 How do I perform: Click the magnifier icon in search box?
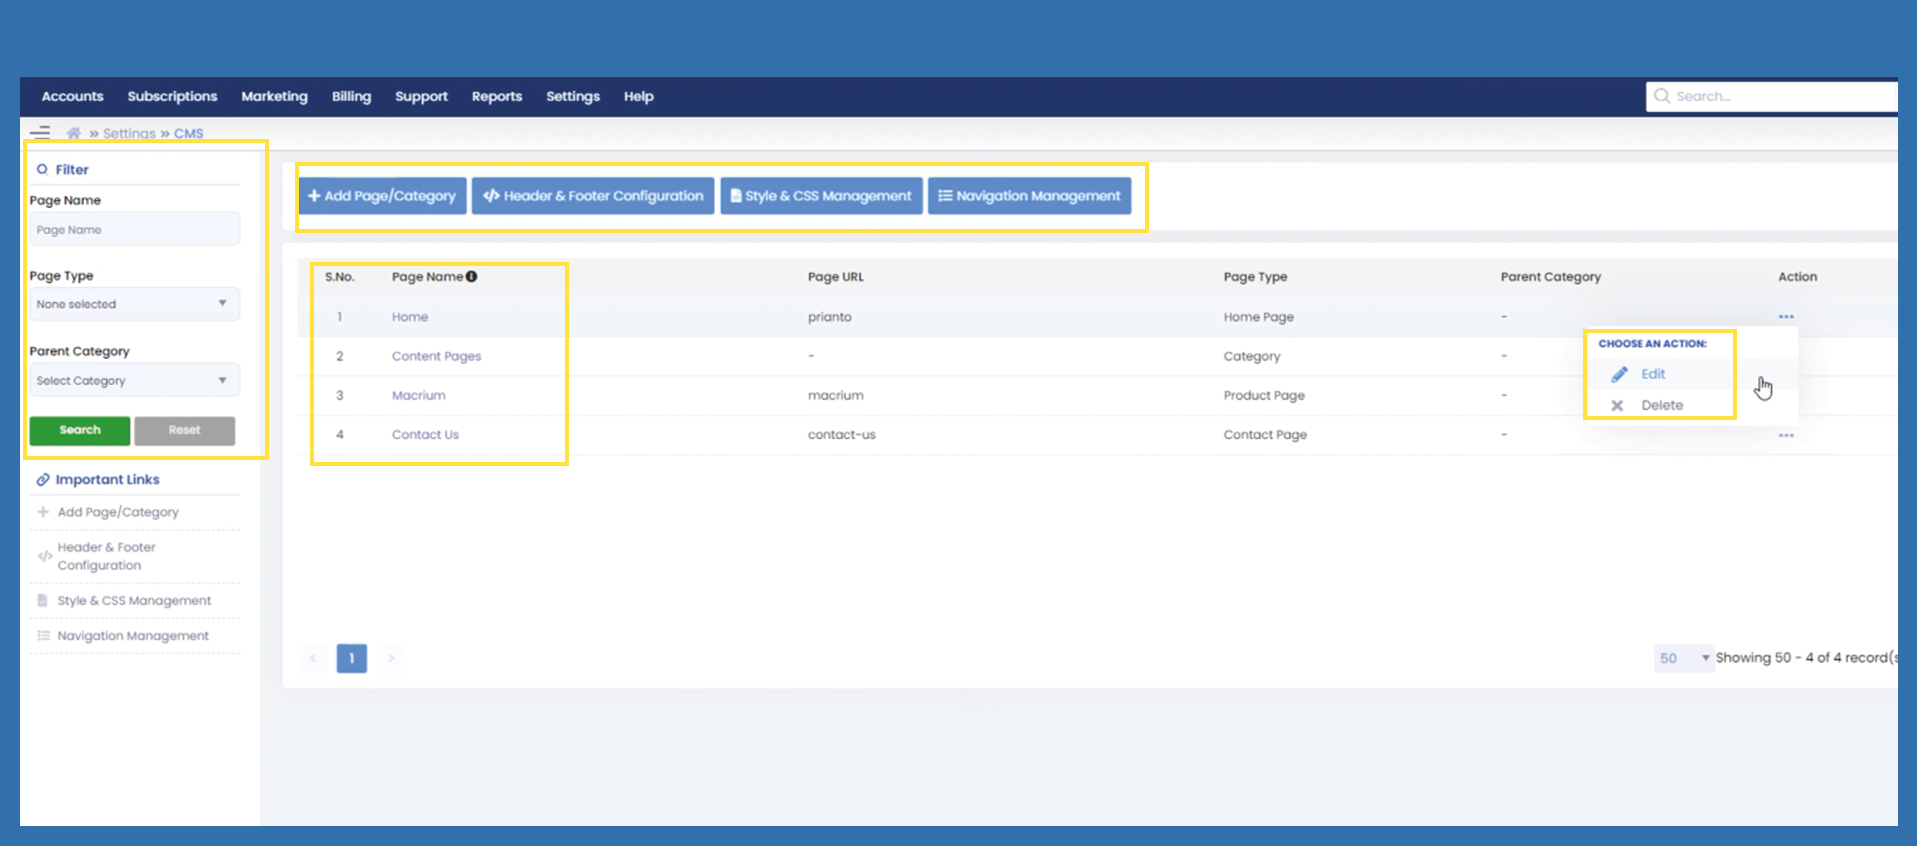tap(1662, 96)
